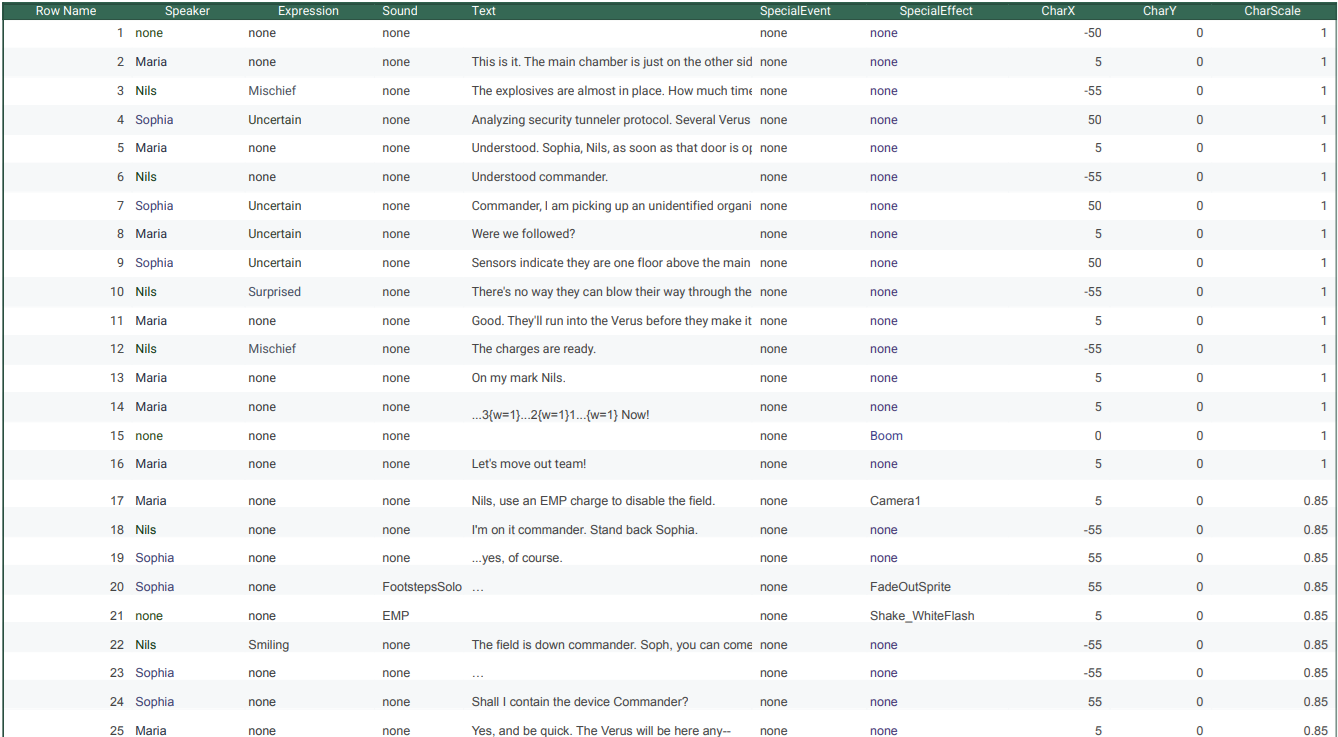Image resolution: width=1338 pixels, height=737 pixels.
Task: Click the "Let's move out team!" text cell
Action: tap(528, 464)
